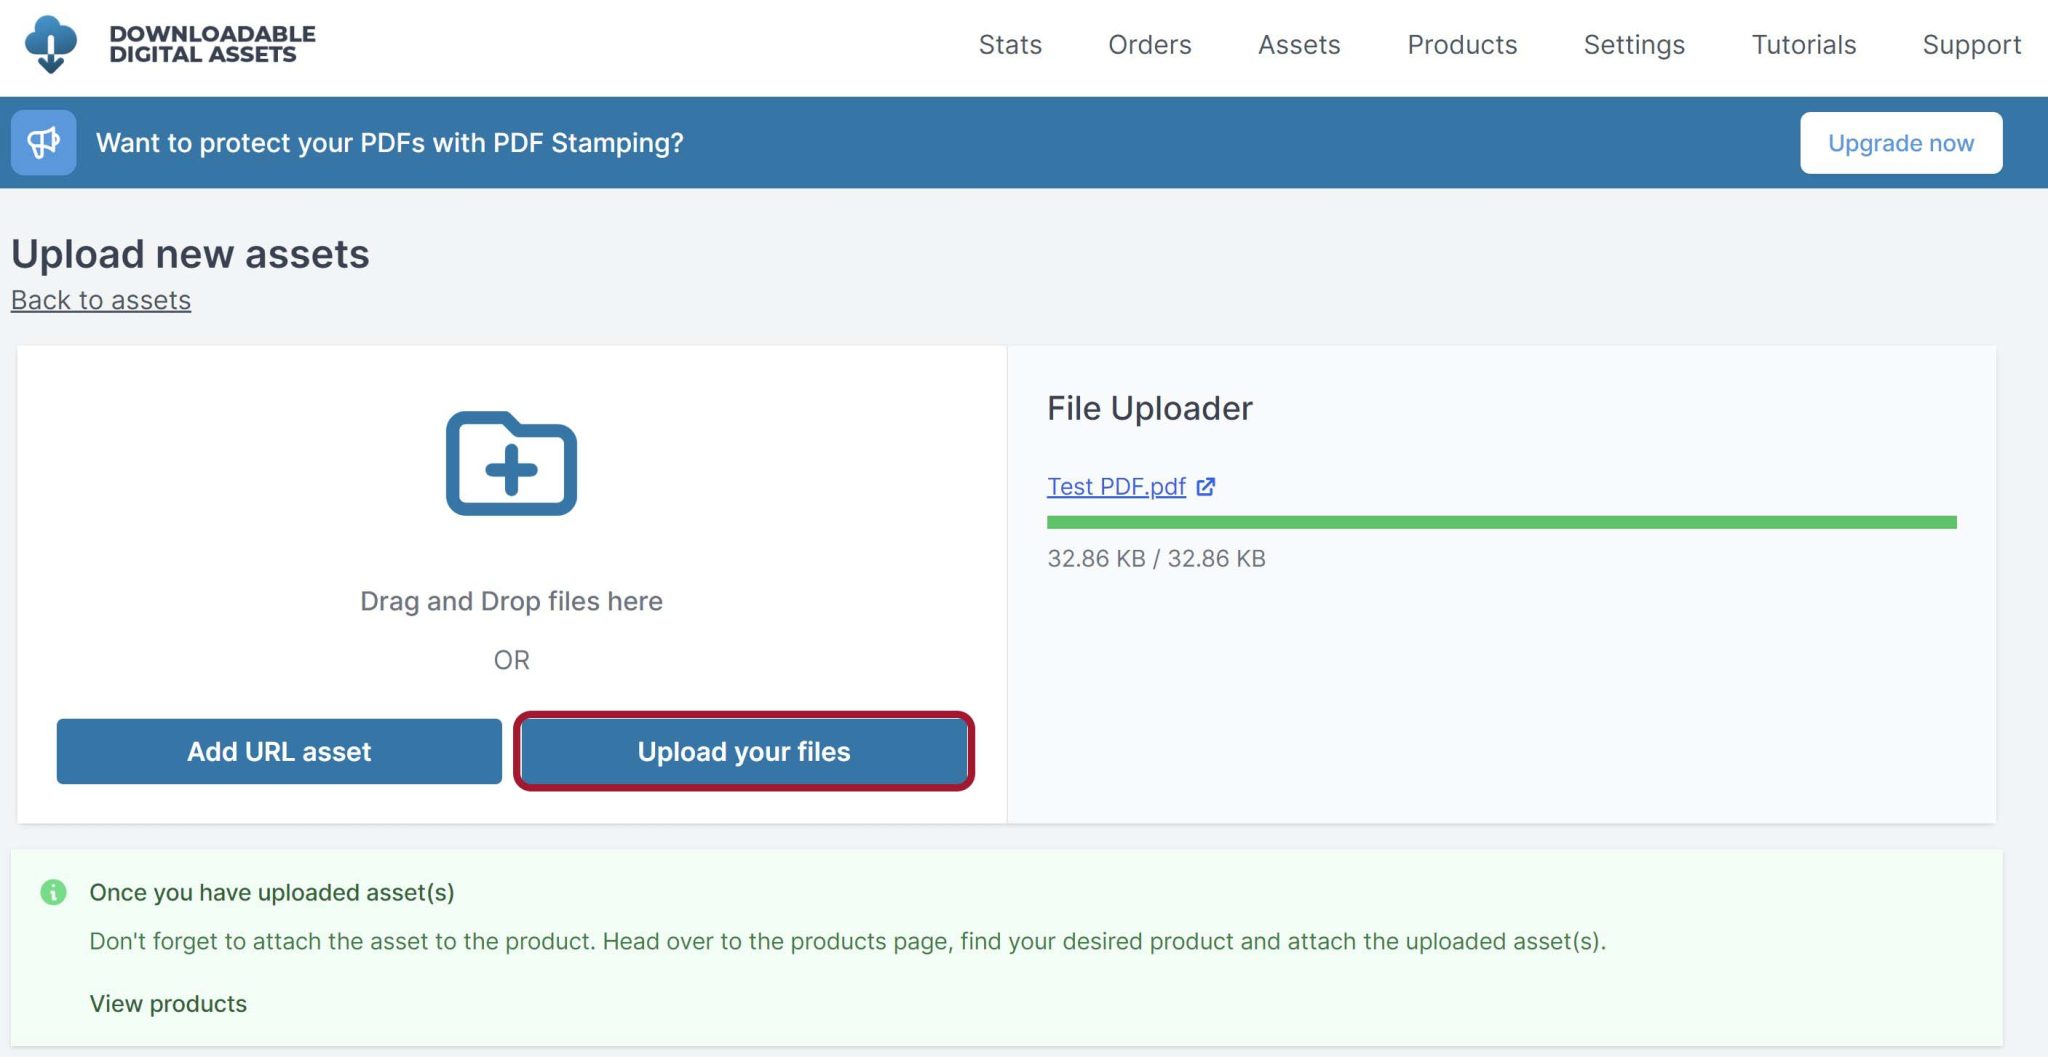
Task: Follow the Back to assets link
Action: [101, 300]
